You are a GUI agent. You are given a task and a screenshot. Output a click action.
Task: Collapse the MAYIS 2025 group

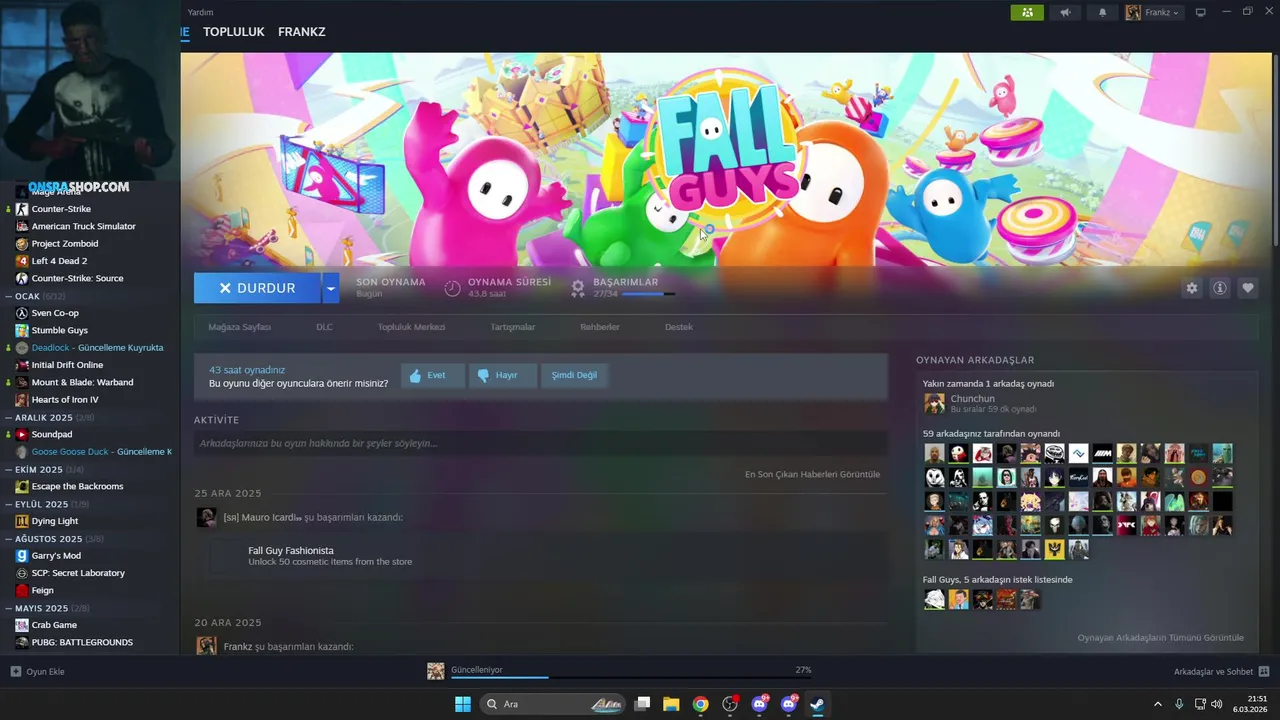[x=48, y=608]
